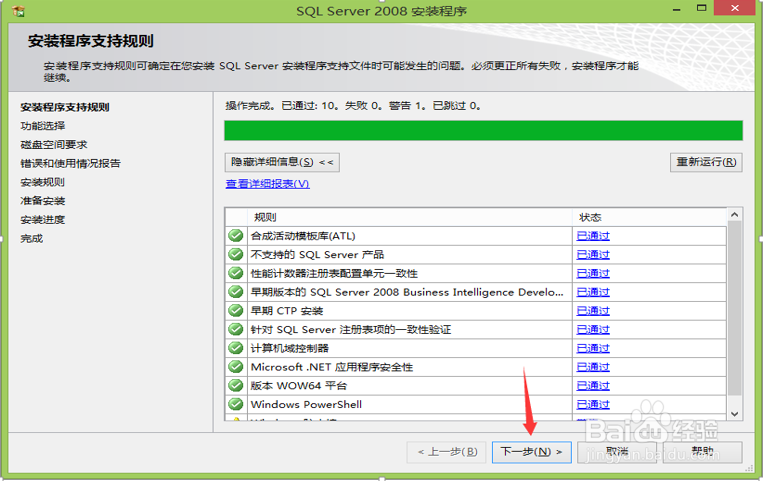
Task: Click the 规则 column header
Action: click(x=410, y=217)
